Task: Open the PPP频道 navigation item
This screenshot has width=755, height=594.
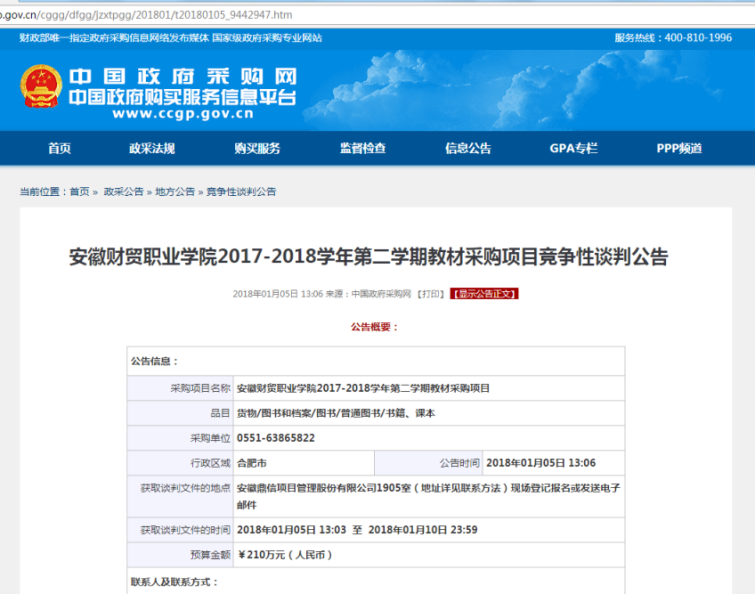Action: (x=679, y=148)
